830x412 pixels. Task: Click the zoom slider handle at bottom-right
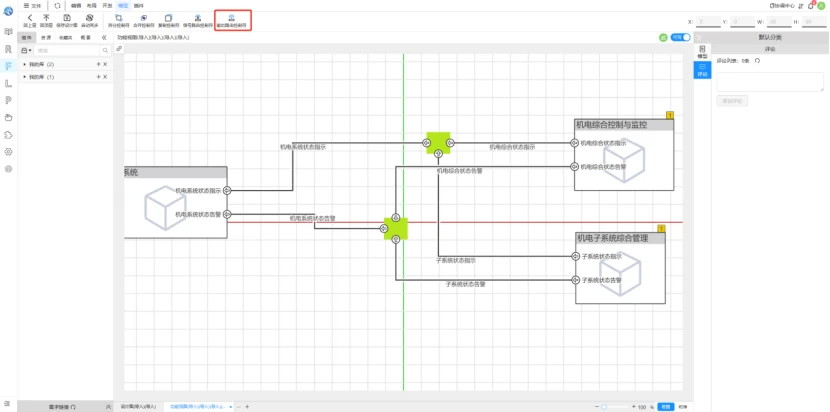click(x=604, y=407)
